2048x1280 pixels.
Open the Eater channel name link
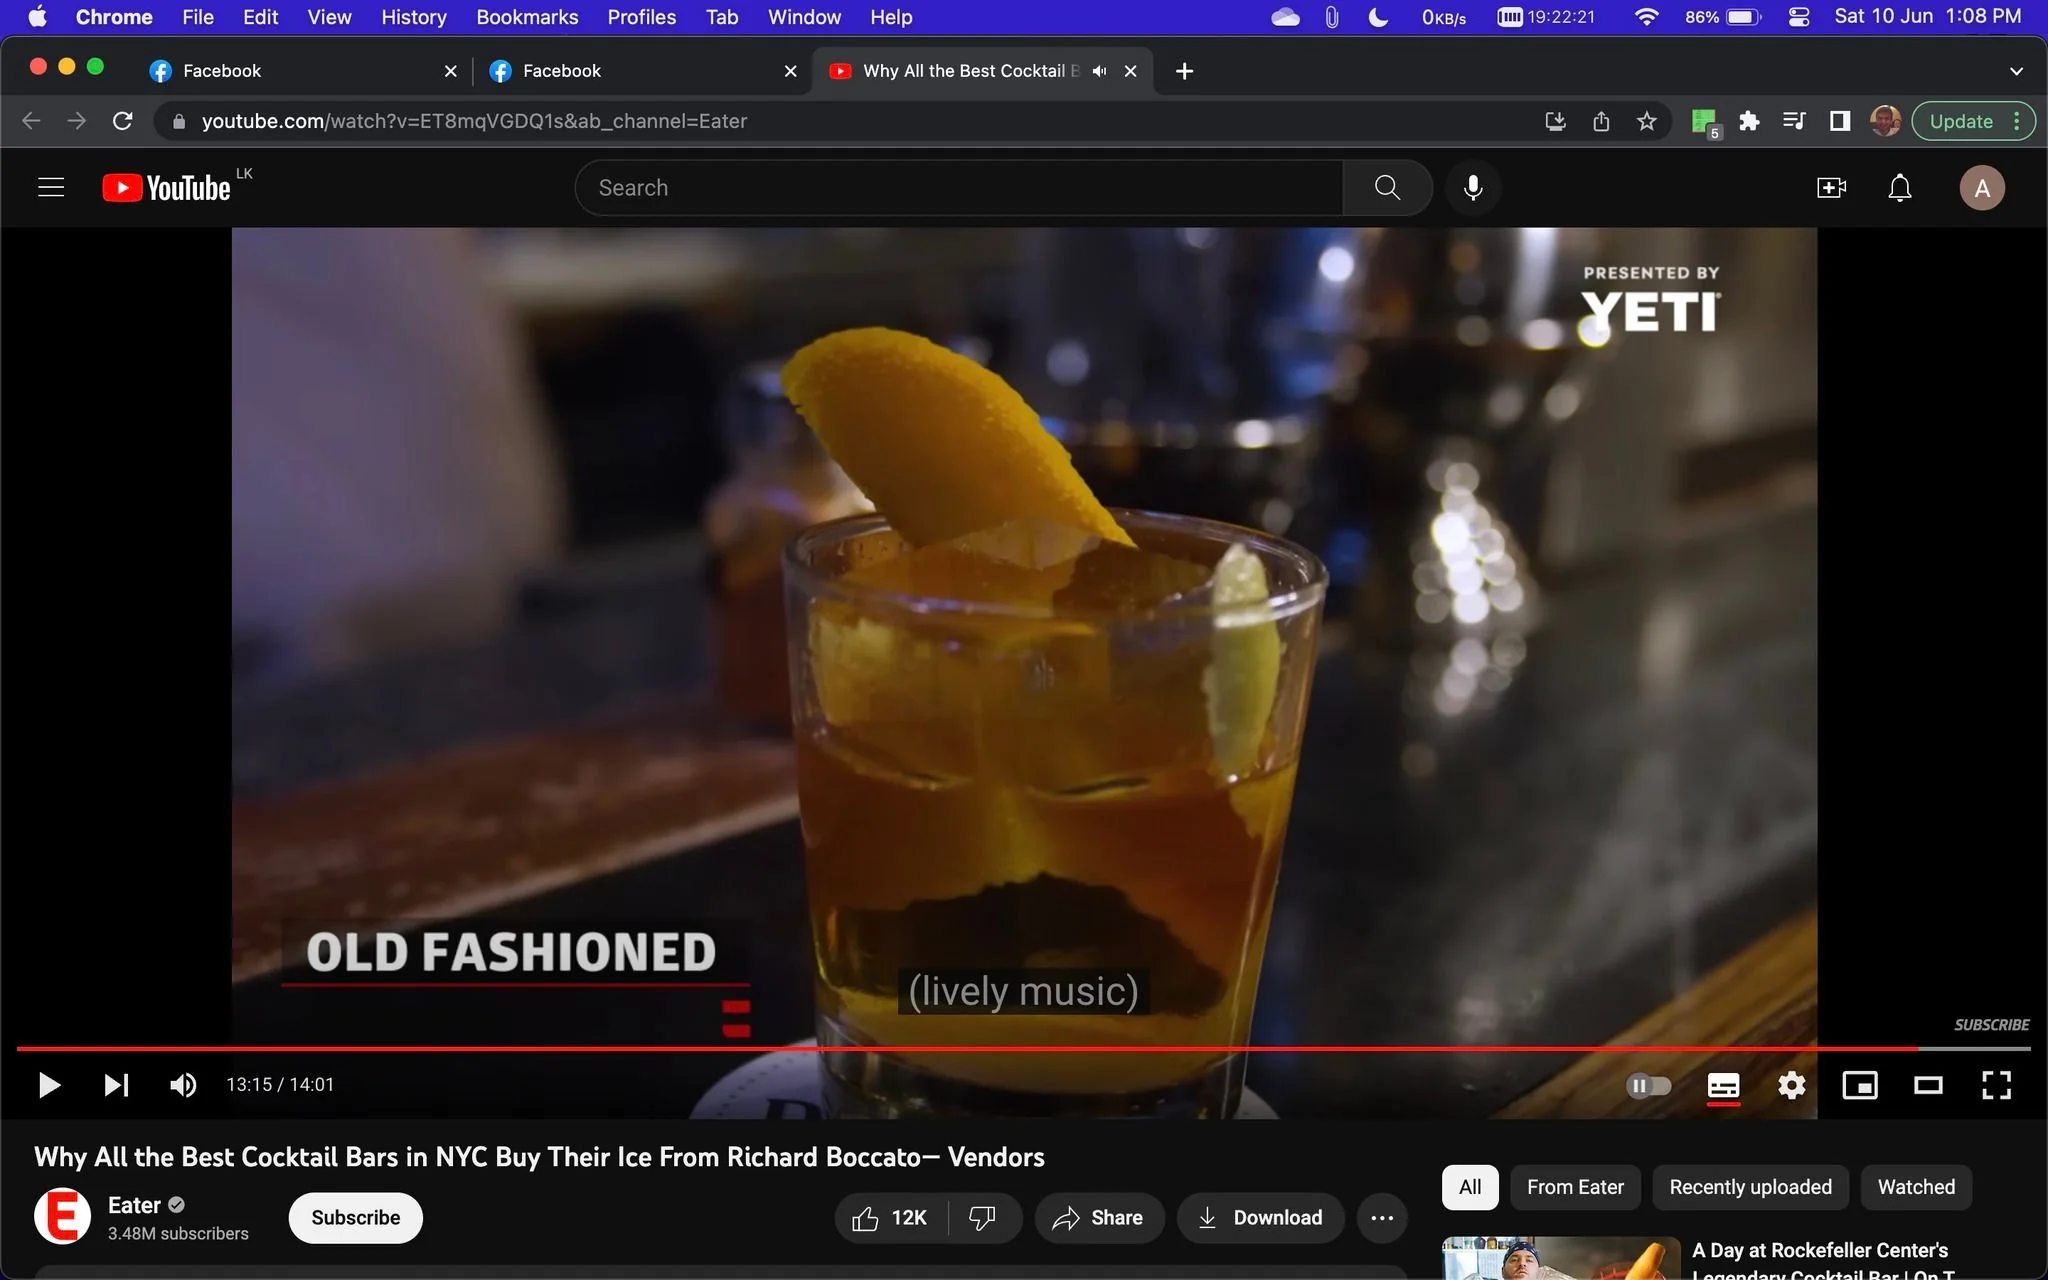[x=134, y=1205]
